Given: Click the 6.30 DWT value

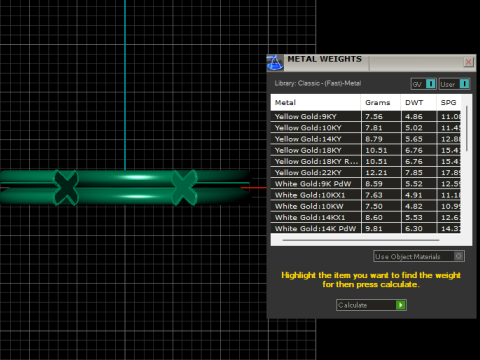Looking at the screenshot, I should tap(414, 229).
